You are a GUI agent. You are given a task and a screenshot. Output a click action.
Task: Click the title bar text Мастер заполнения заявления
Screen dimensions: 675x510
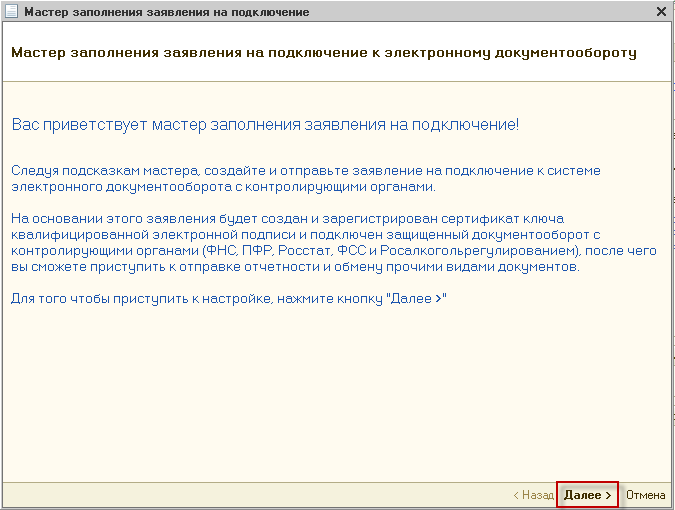pos(166,11)
